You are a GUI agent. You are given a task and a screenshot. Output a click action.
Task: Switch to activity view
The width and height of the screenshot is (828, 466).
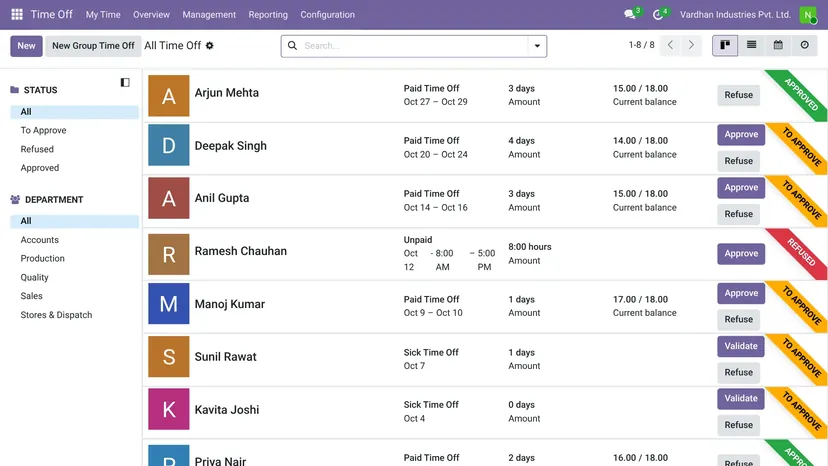804,45
